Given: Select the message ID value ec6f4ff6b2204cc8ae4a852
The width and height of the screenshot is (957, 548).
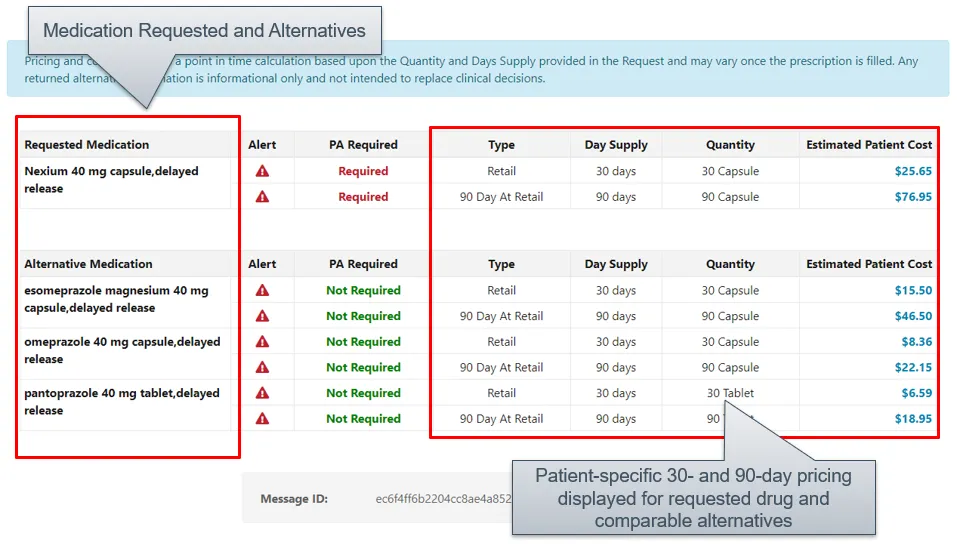Looking at the screenshot, I should (x=443, y=499).
